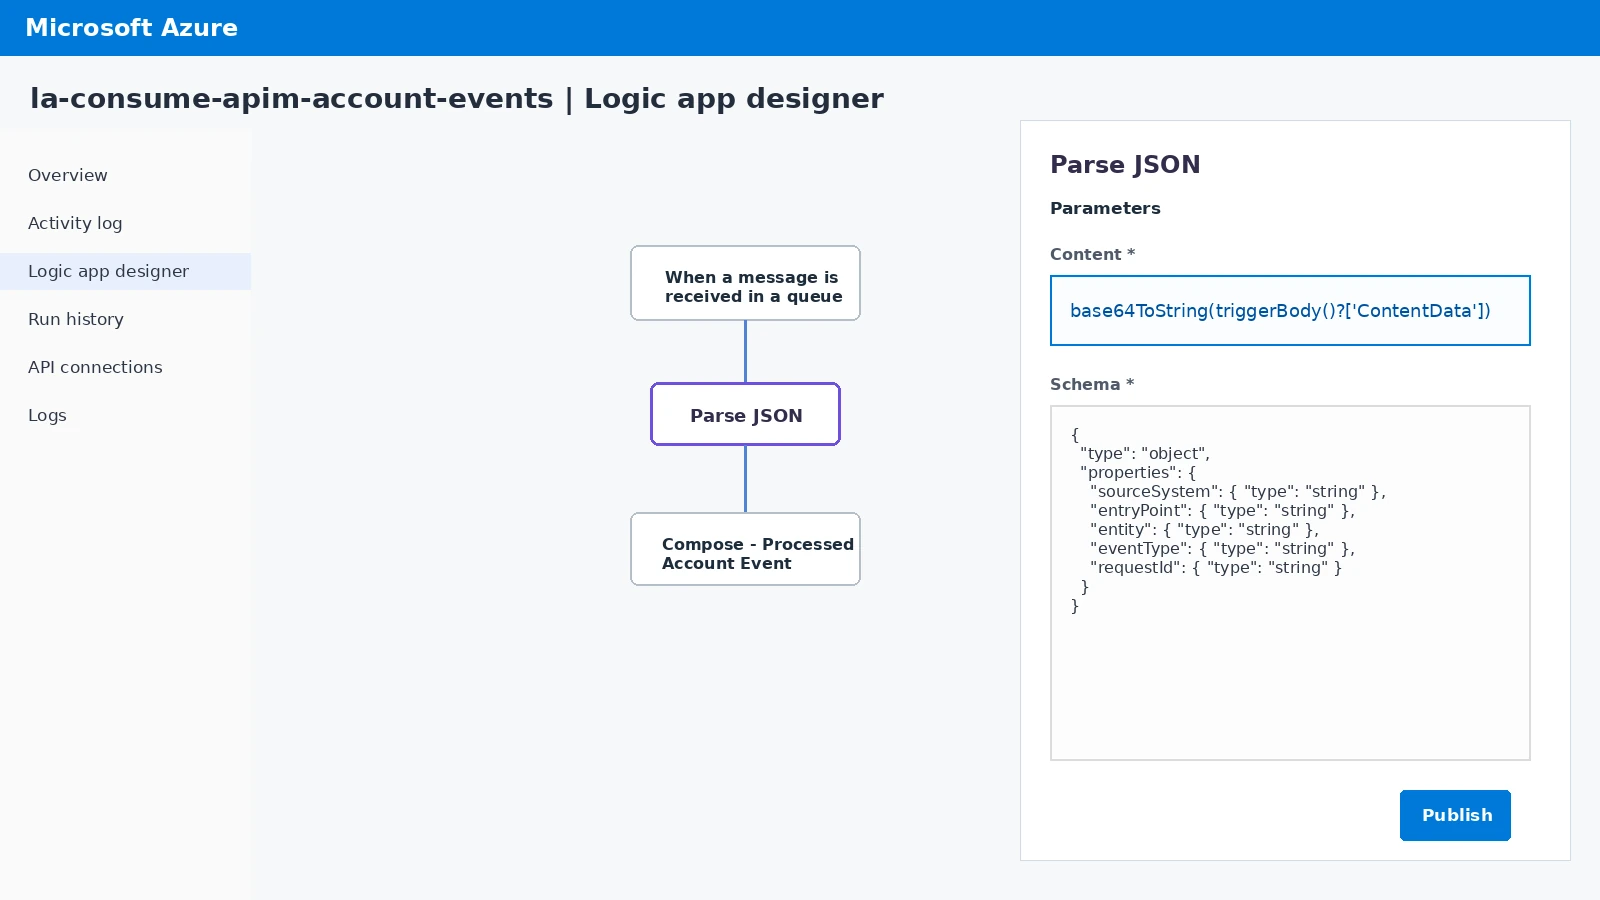The image size is (1600, 900).
Task: Click the la-consume-apim-account-events page title
Action: [457, 98]
